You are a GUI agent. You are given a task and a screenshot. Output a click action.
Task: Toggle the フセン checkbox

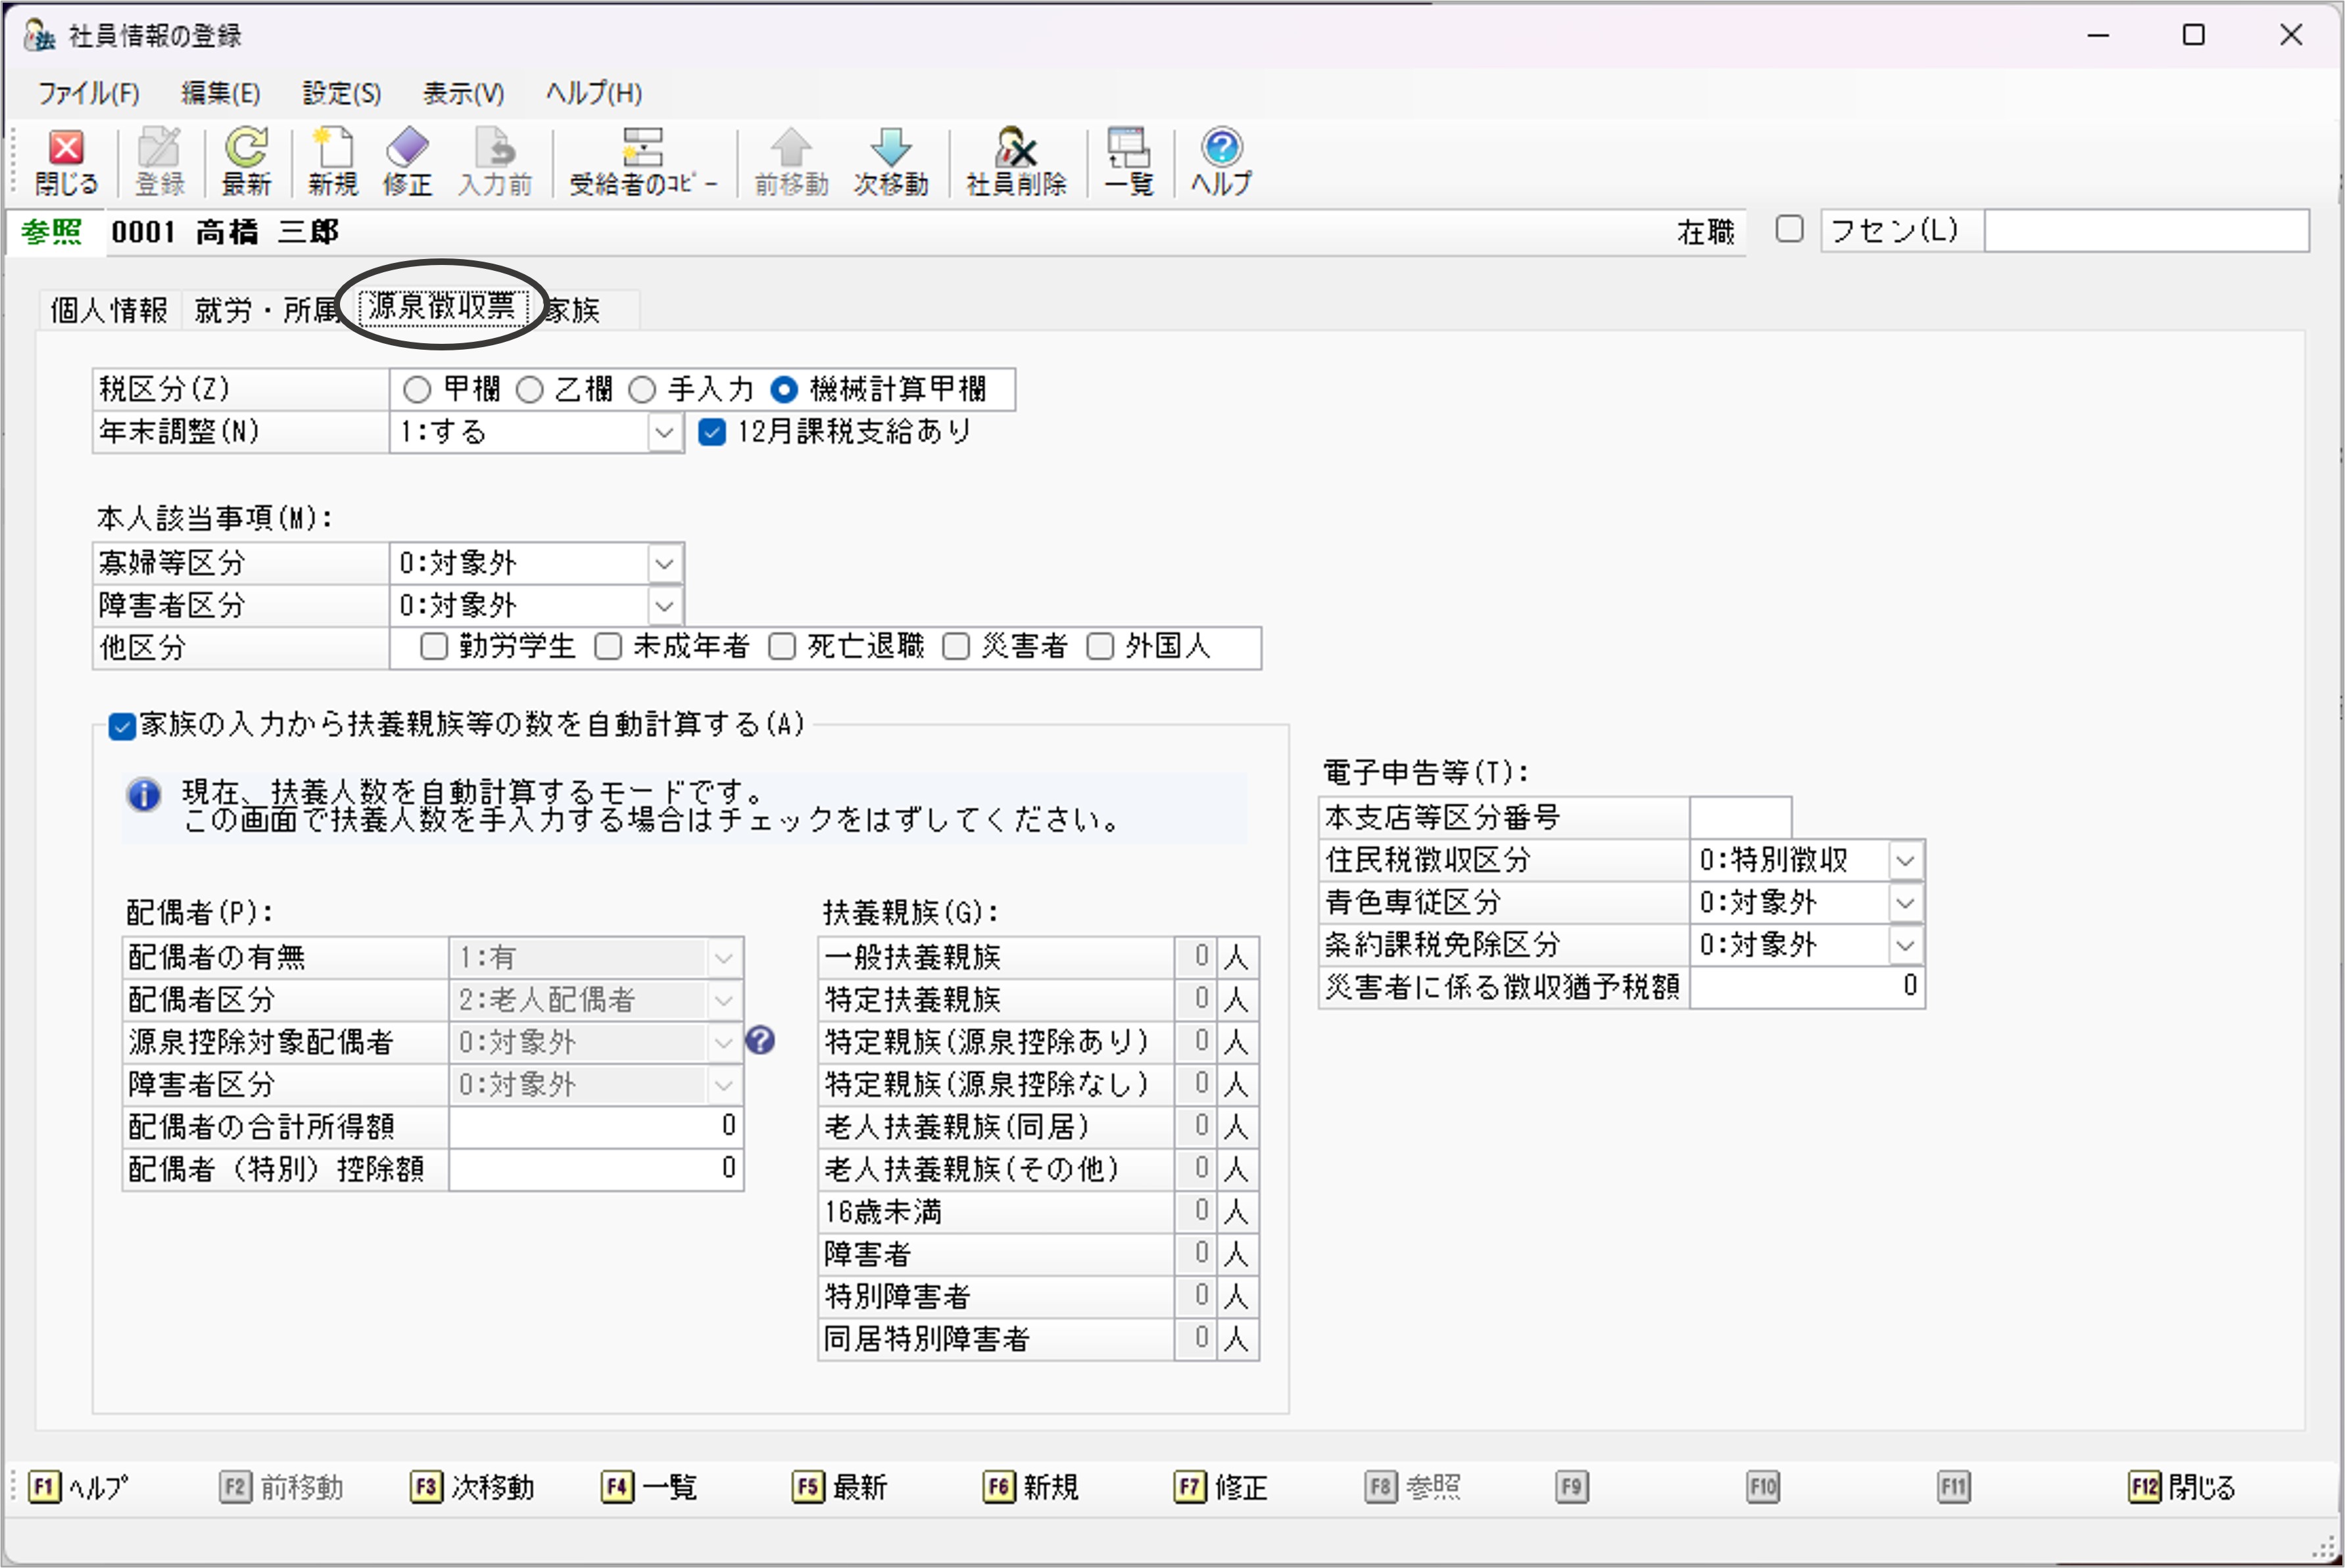tap(1789, 230)
